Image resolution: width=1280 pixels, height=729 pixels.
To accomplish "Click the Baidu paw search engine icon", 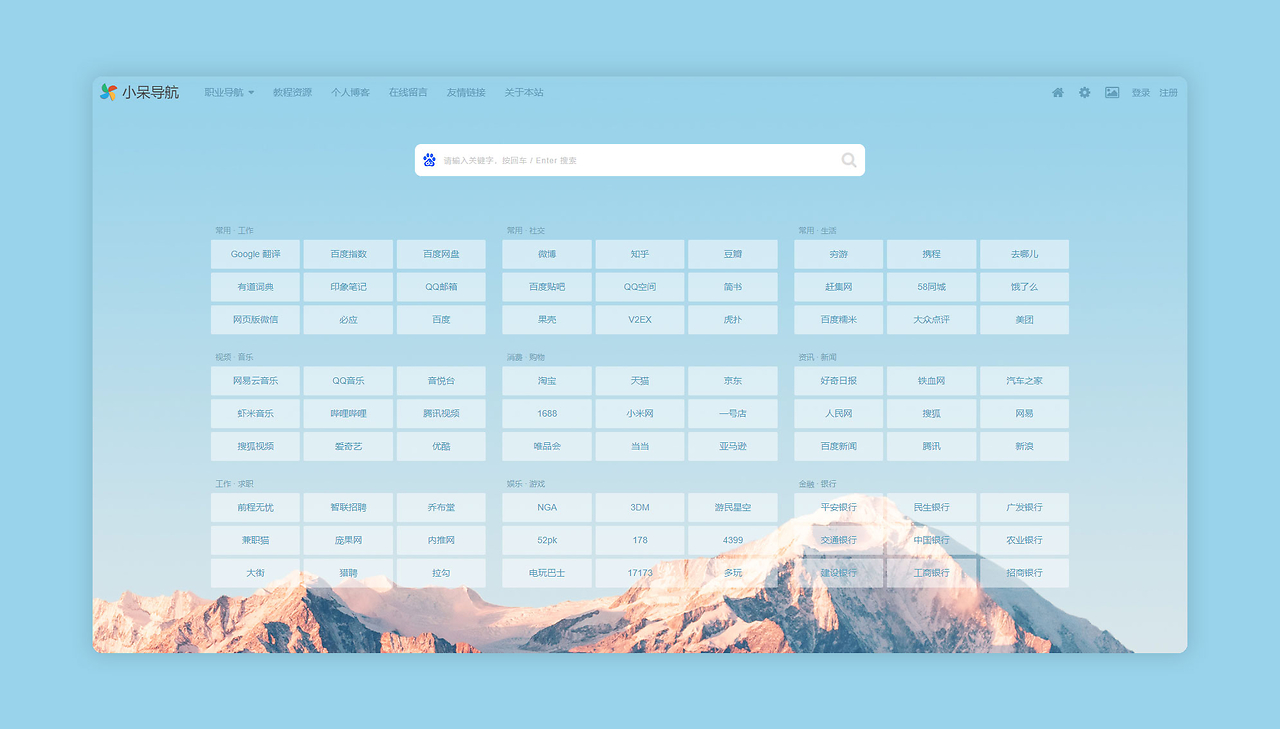I will [x=429, y=160].
